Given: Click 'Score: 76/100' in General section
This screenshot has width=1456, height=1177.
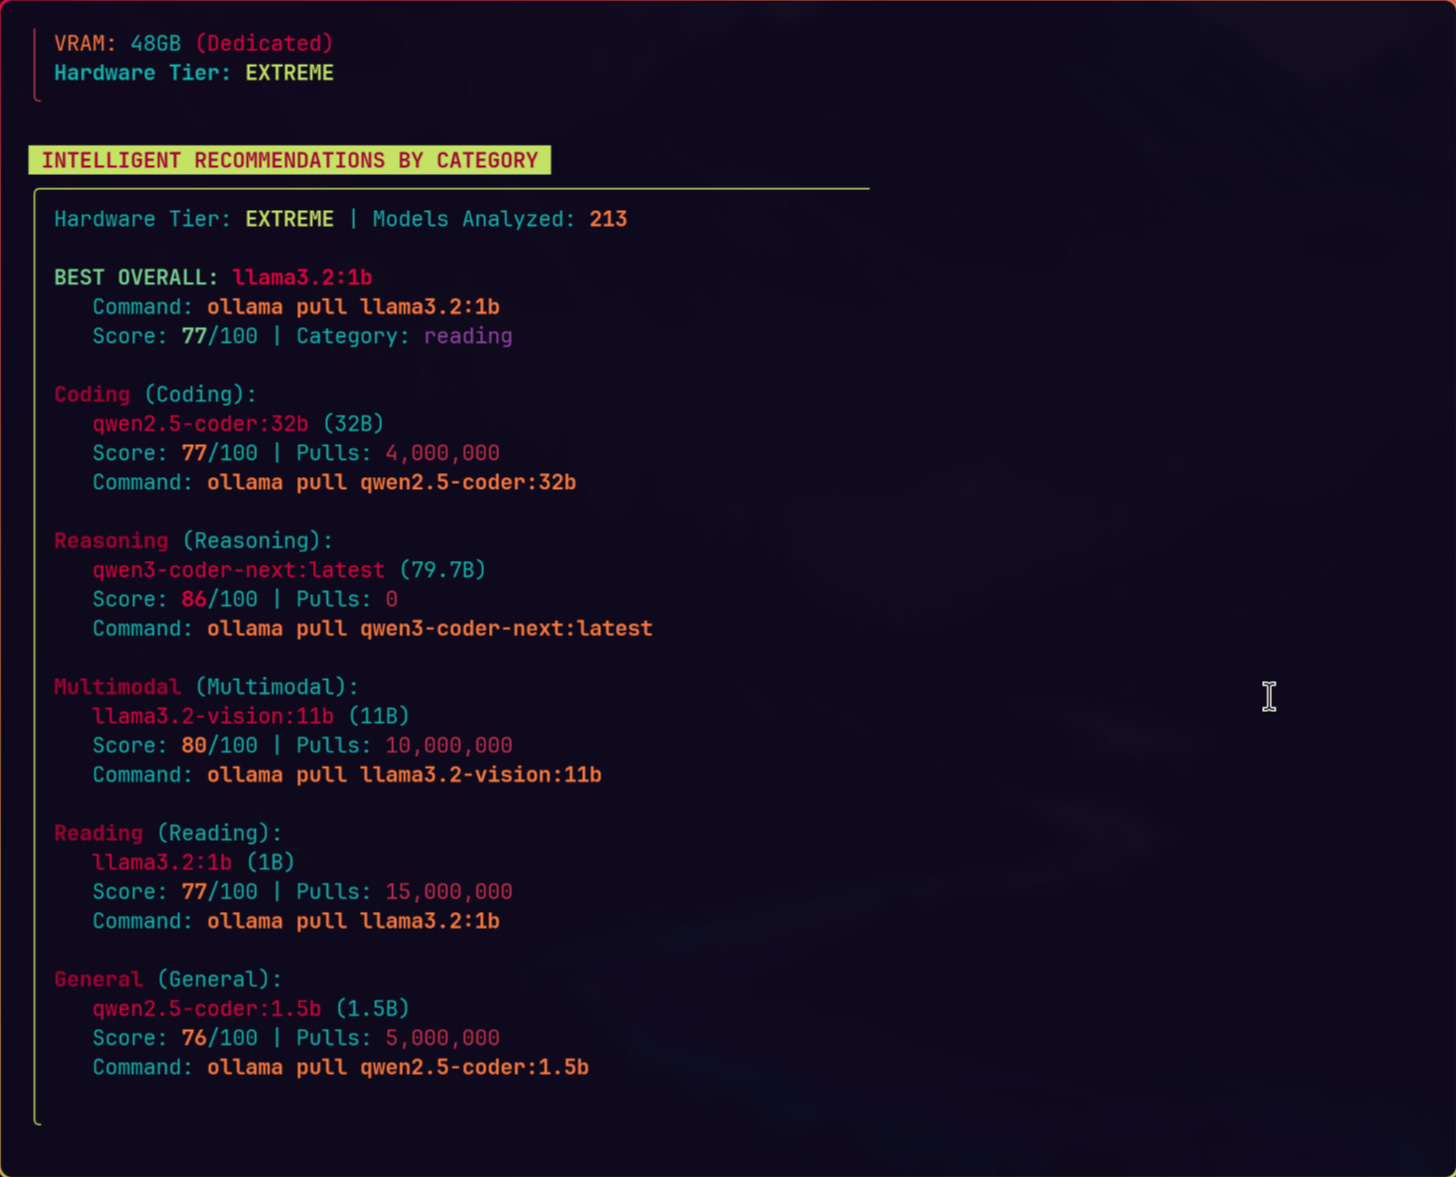Looking at the screenshot, I should (x=175, y=1038).
